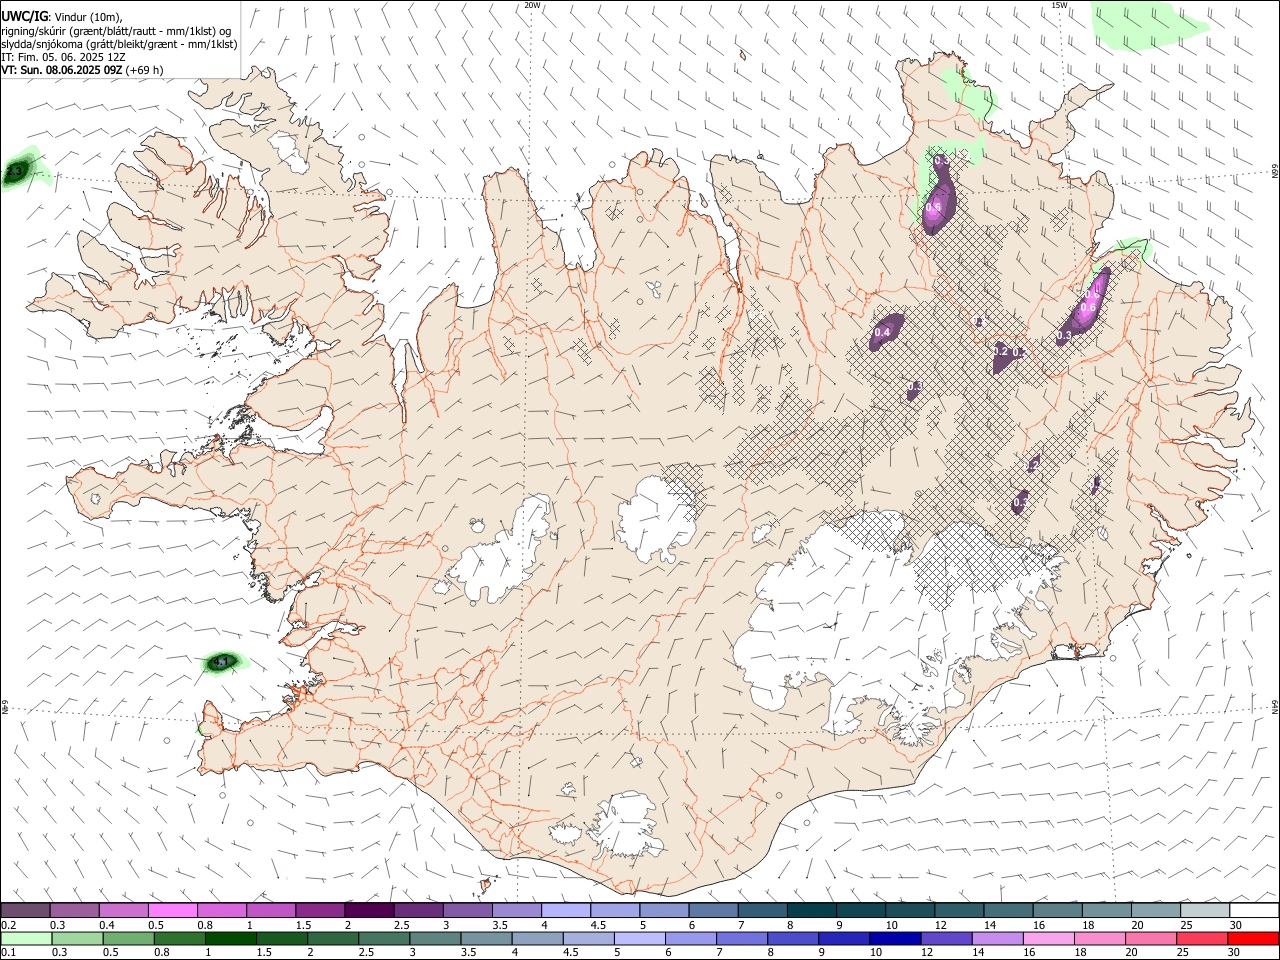Pick the light pink rain swatch labeled 16
Viewport: 1280px width, 960px height.
[x=1049, y=939]
